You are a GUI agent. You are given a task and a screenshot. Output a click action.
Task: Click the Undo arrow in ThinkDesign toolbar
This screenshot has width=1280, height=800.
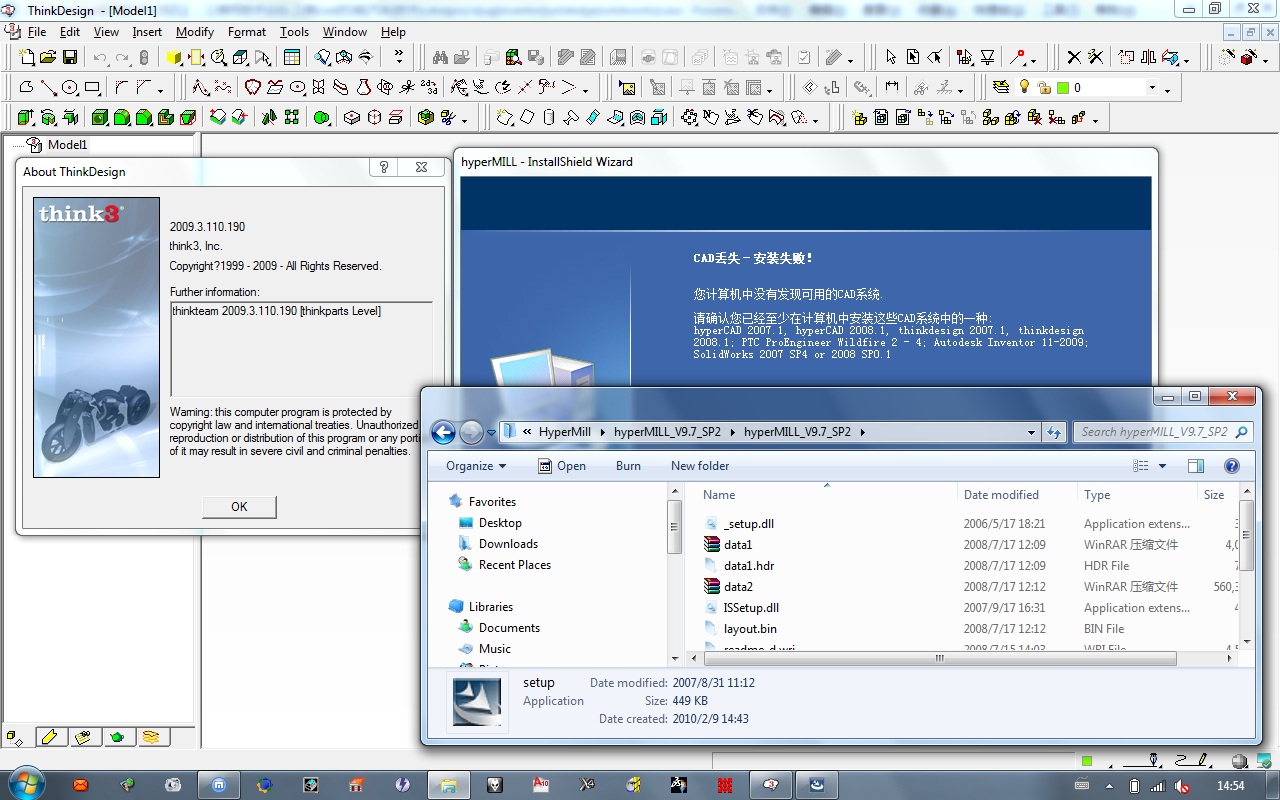coord(100,58)
